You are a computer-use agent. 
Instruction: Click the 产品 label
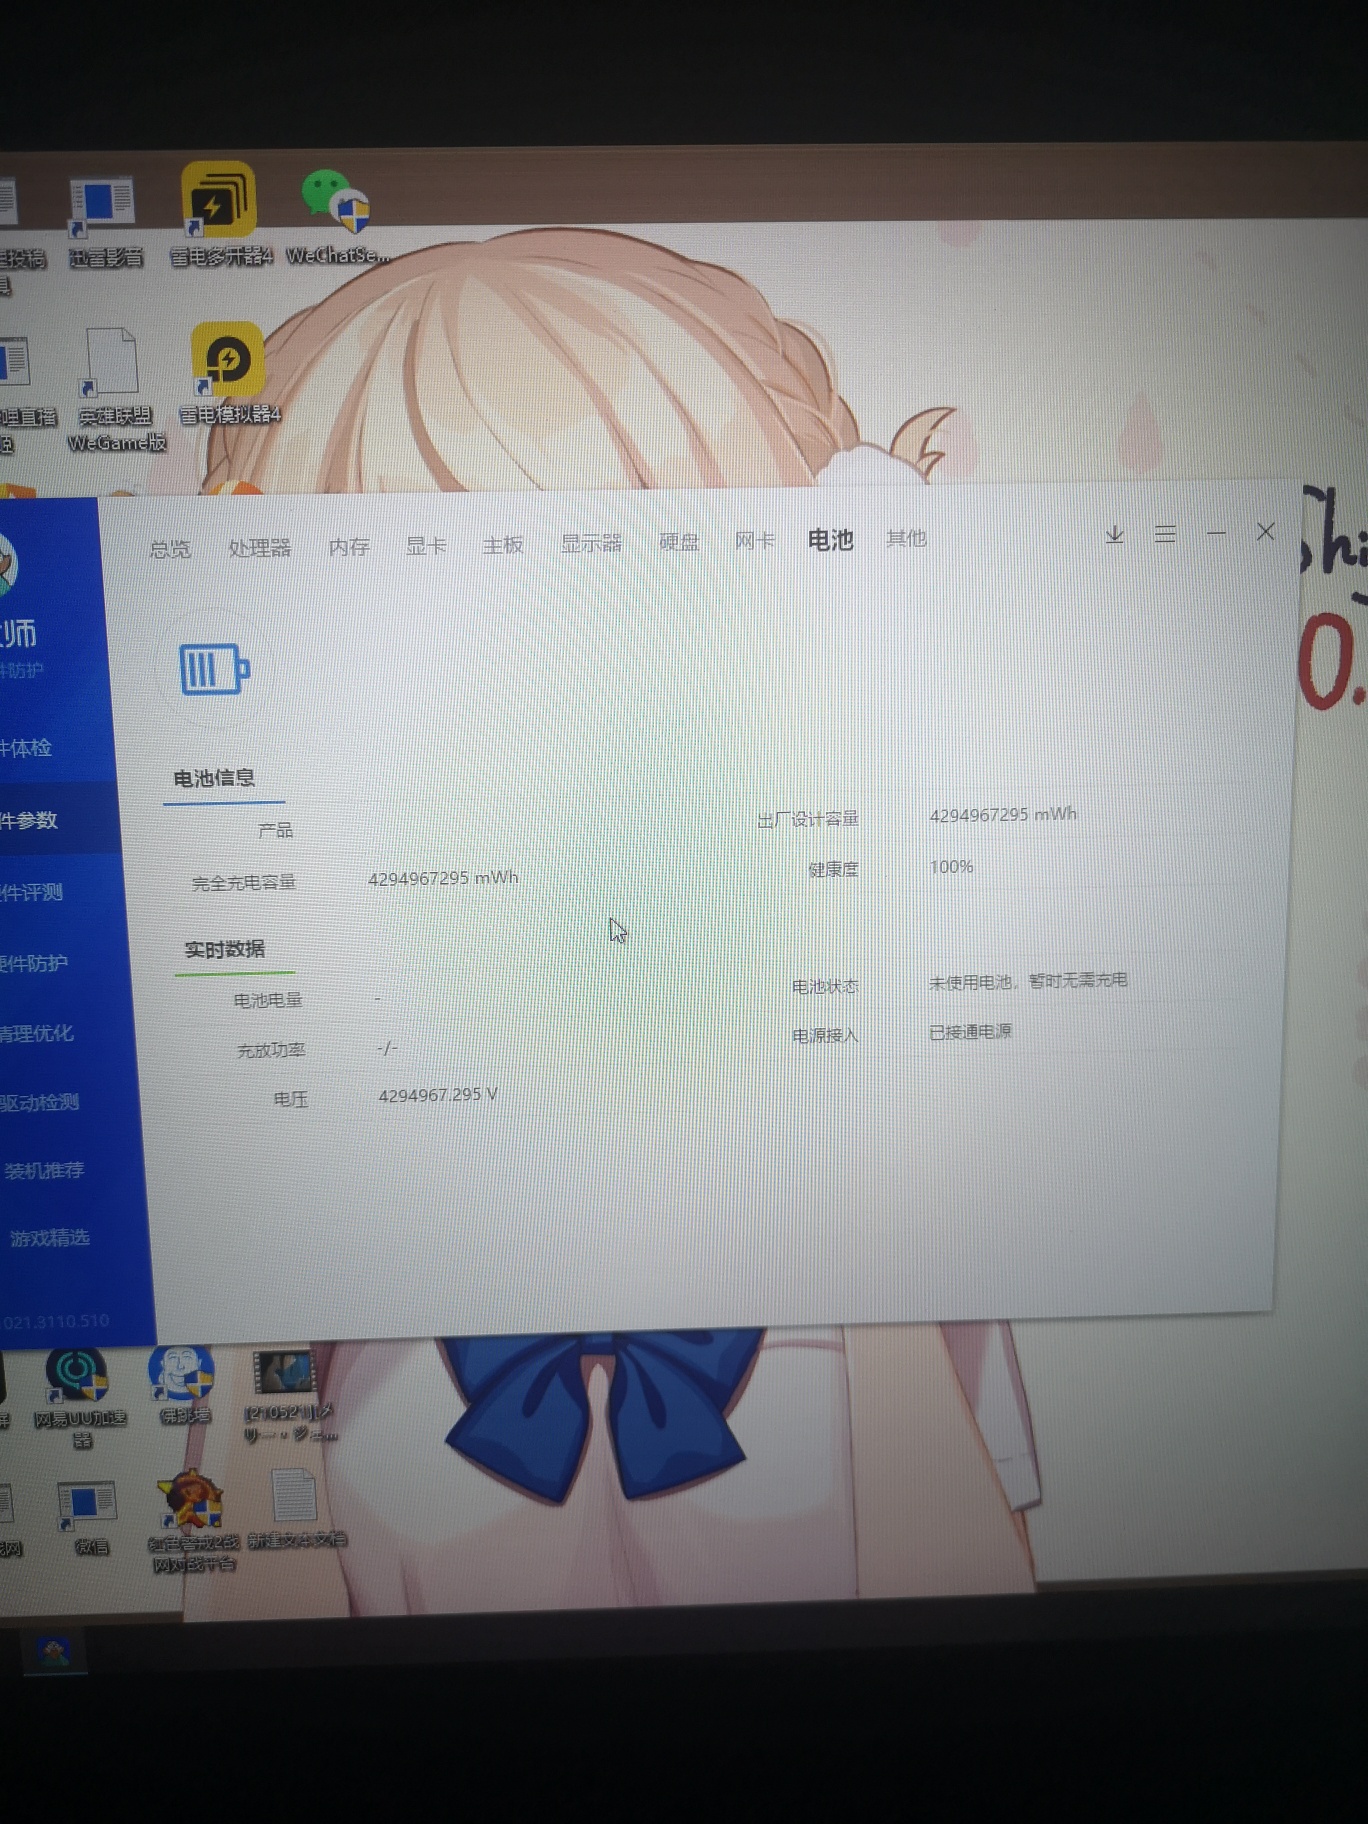[x=276, y=831]
